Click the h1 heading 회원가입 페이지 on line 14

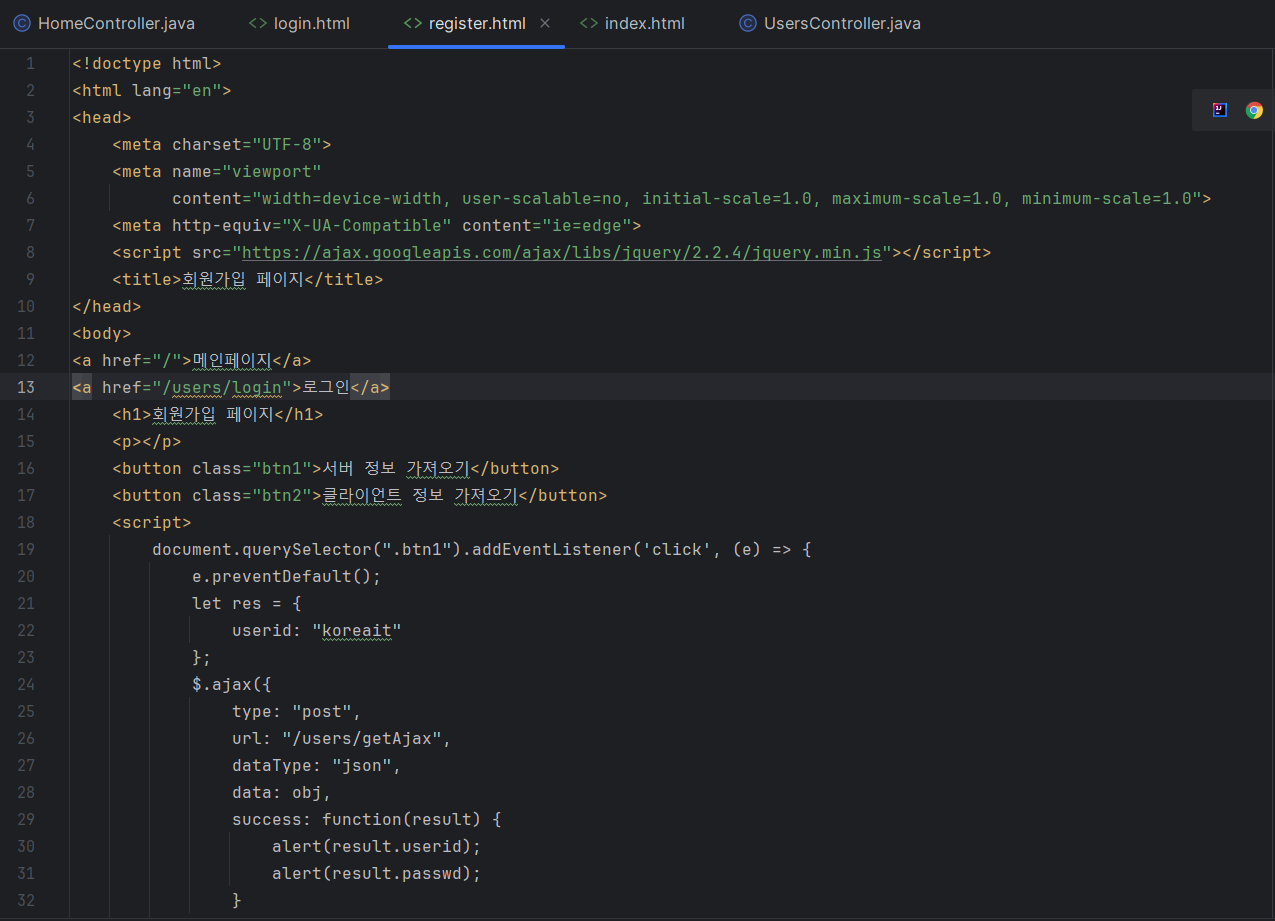212,415
